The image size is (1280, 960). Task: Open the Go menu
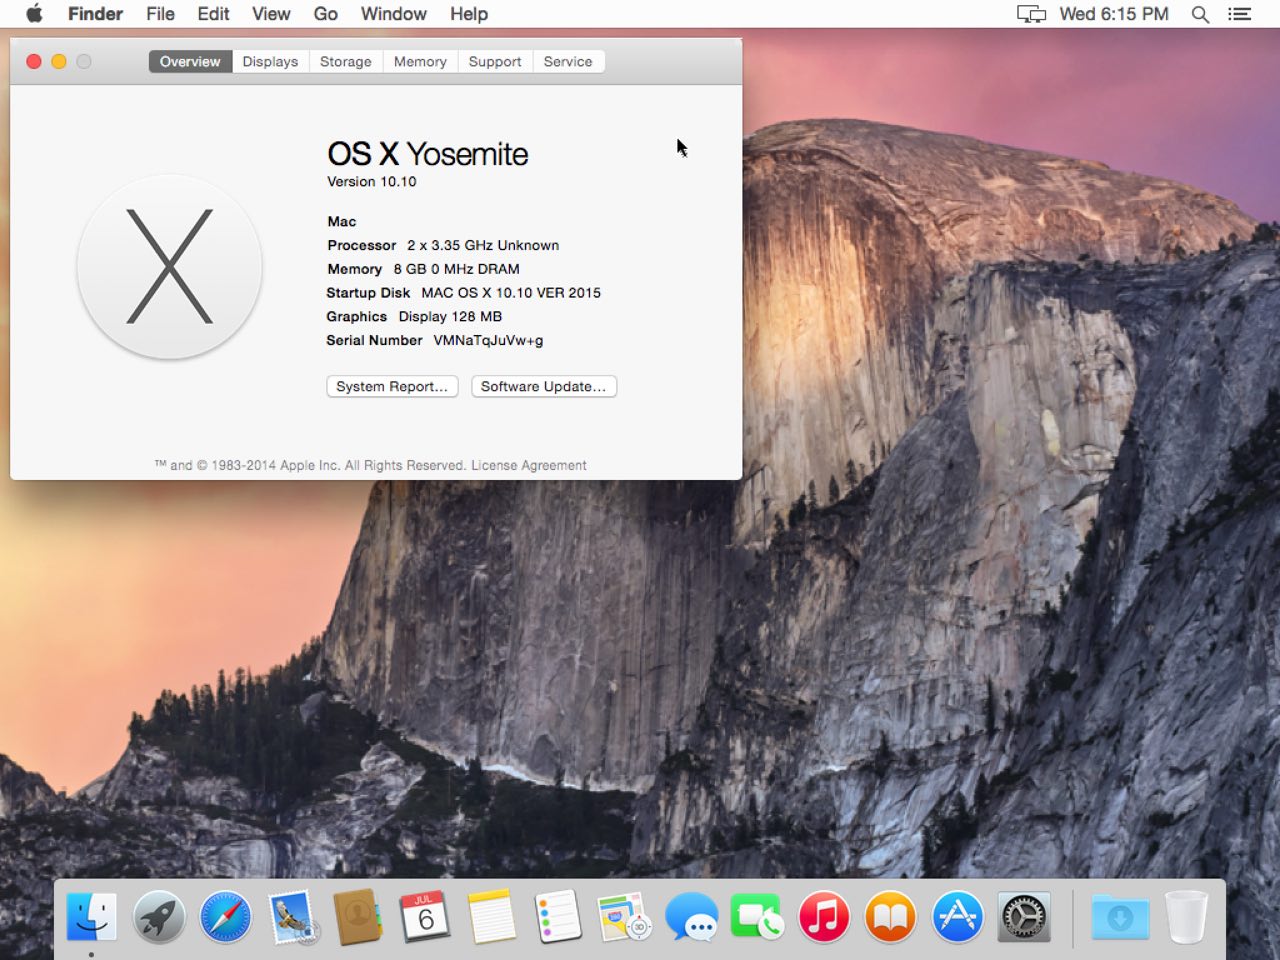[x=325, y=14]
